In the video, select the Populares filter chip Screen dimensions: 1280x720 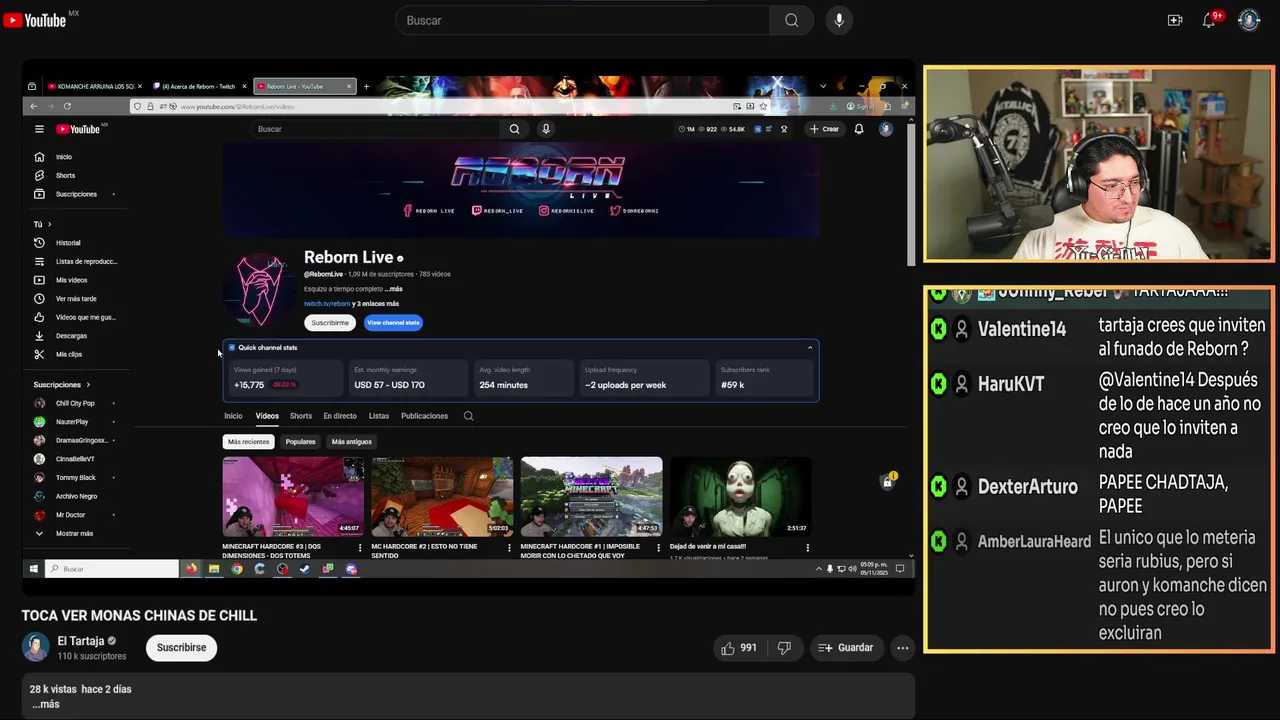pos(300,442)
